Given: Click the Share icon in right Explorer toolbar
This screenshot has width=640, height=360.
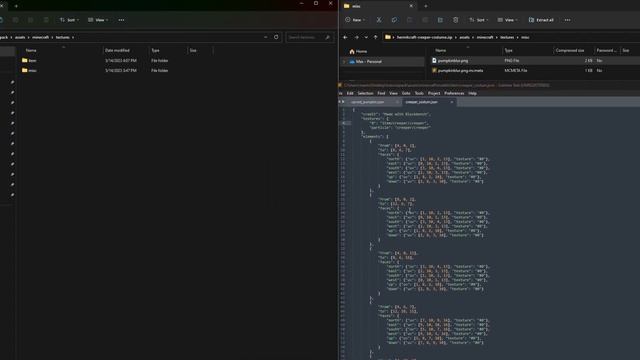Looking at the screenshot, I should coord(440,20).
